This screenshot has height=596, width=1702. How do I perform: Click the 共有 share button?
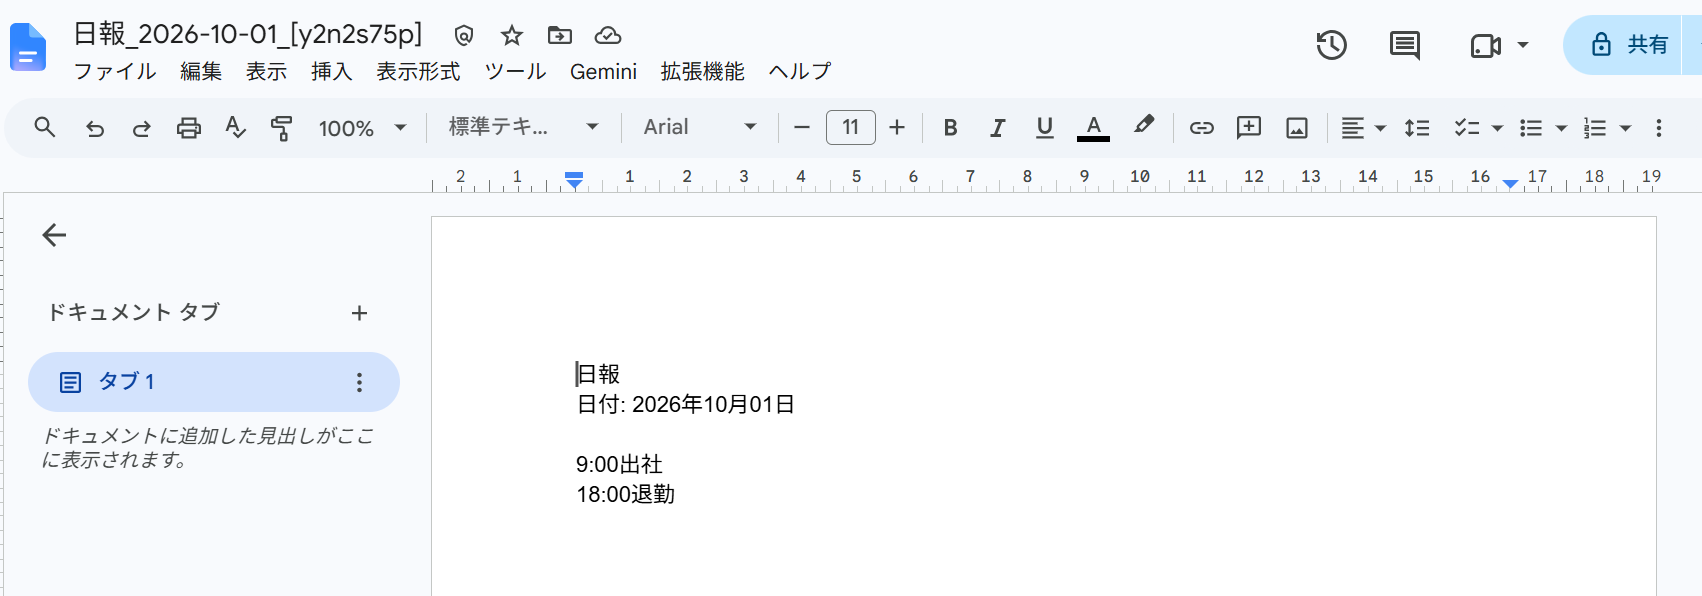1630,45
